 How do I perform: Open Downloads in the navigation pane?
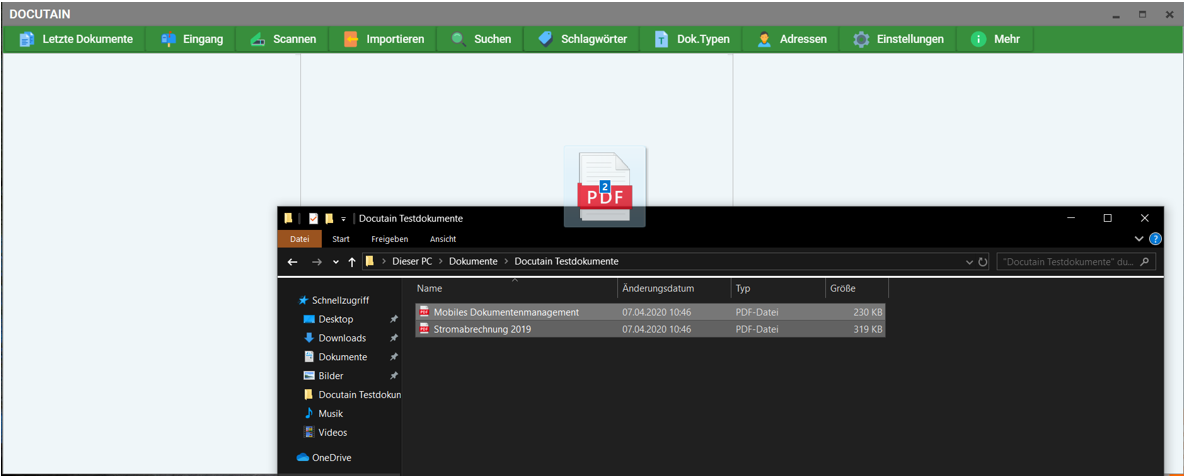(x=342, y=338)
